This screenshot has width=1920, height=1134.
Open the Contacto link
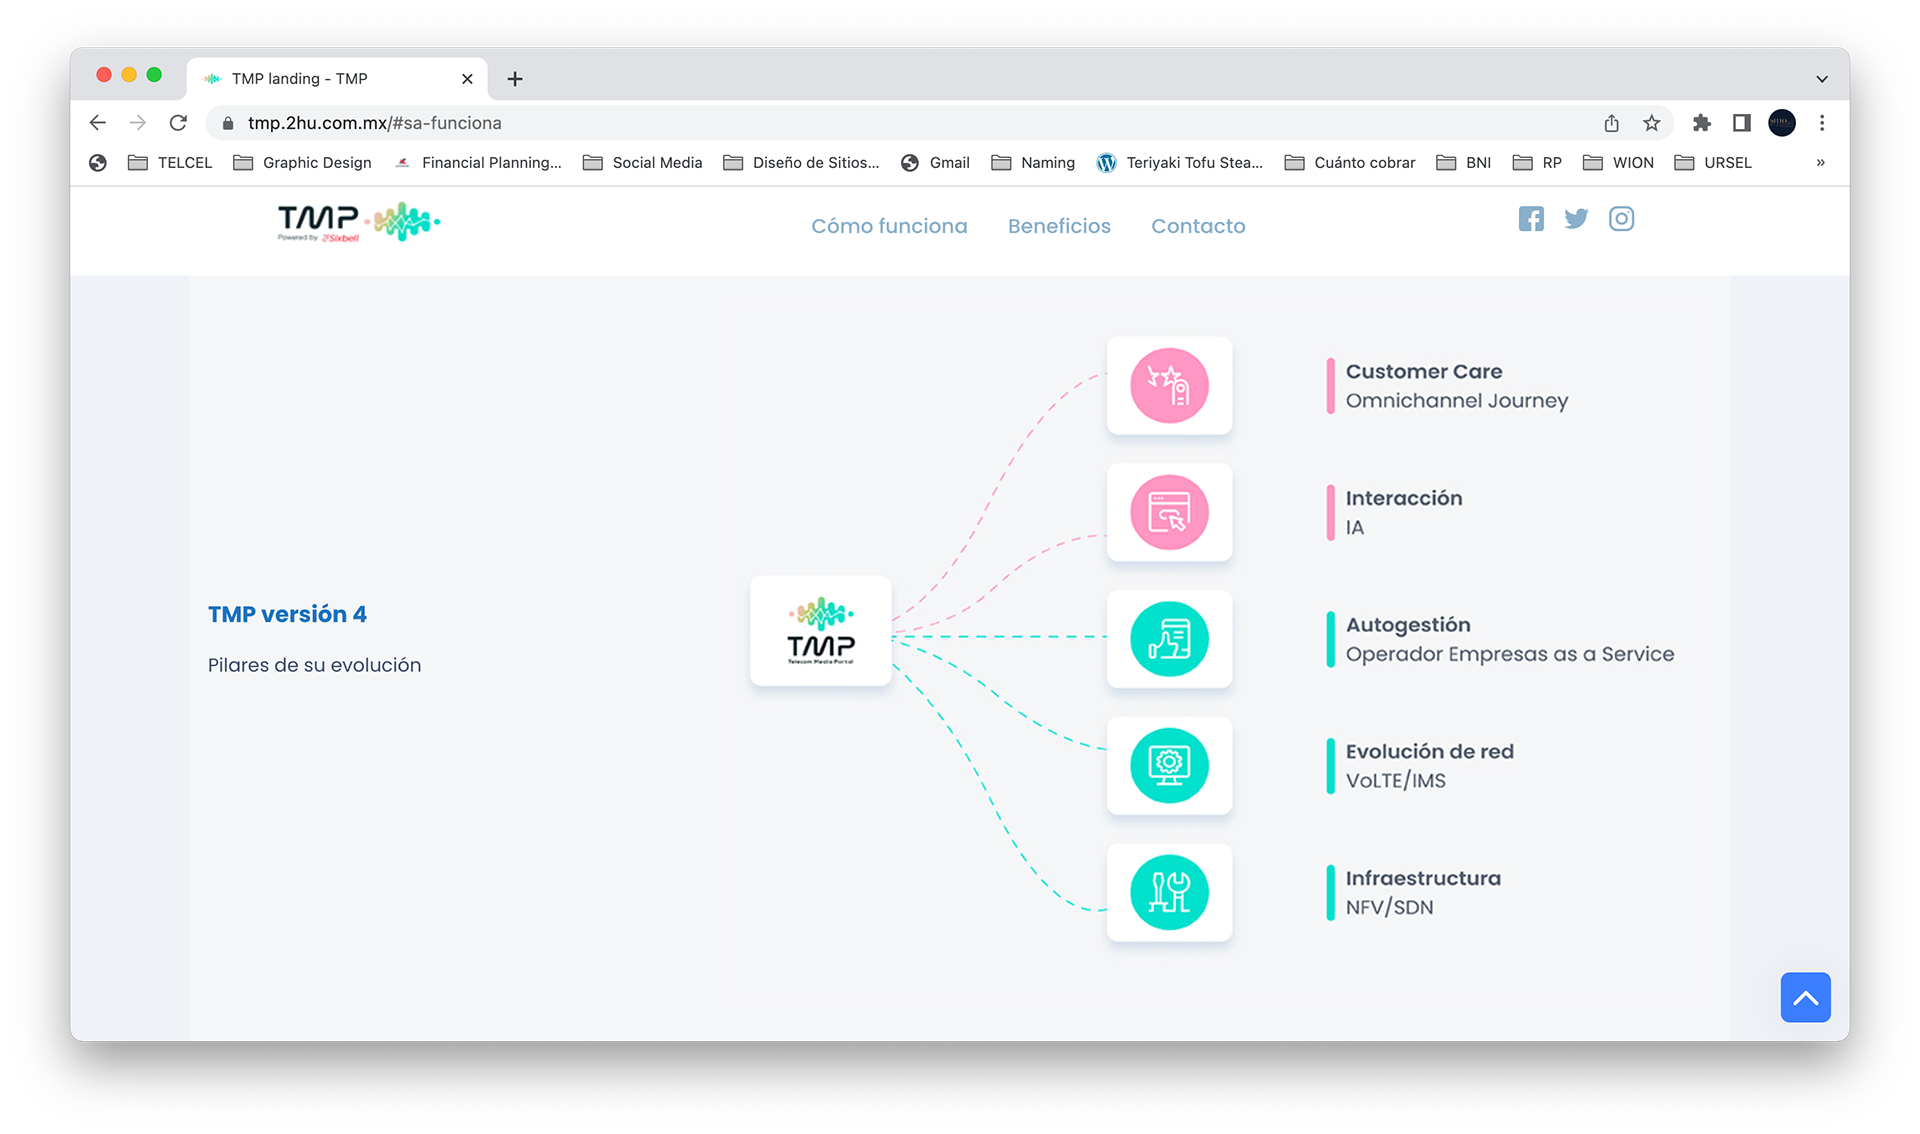pyautogui.click(x=1198, y=226)
